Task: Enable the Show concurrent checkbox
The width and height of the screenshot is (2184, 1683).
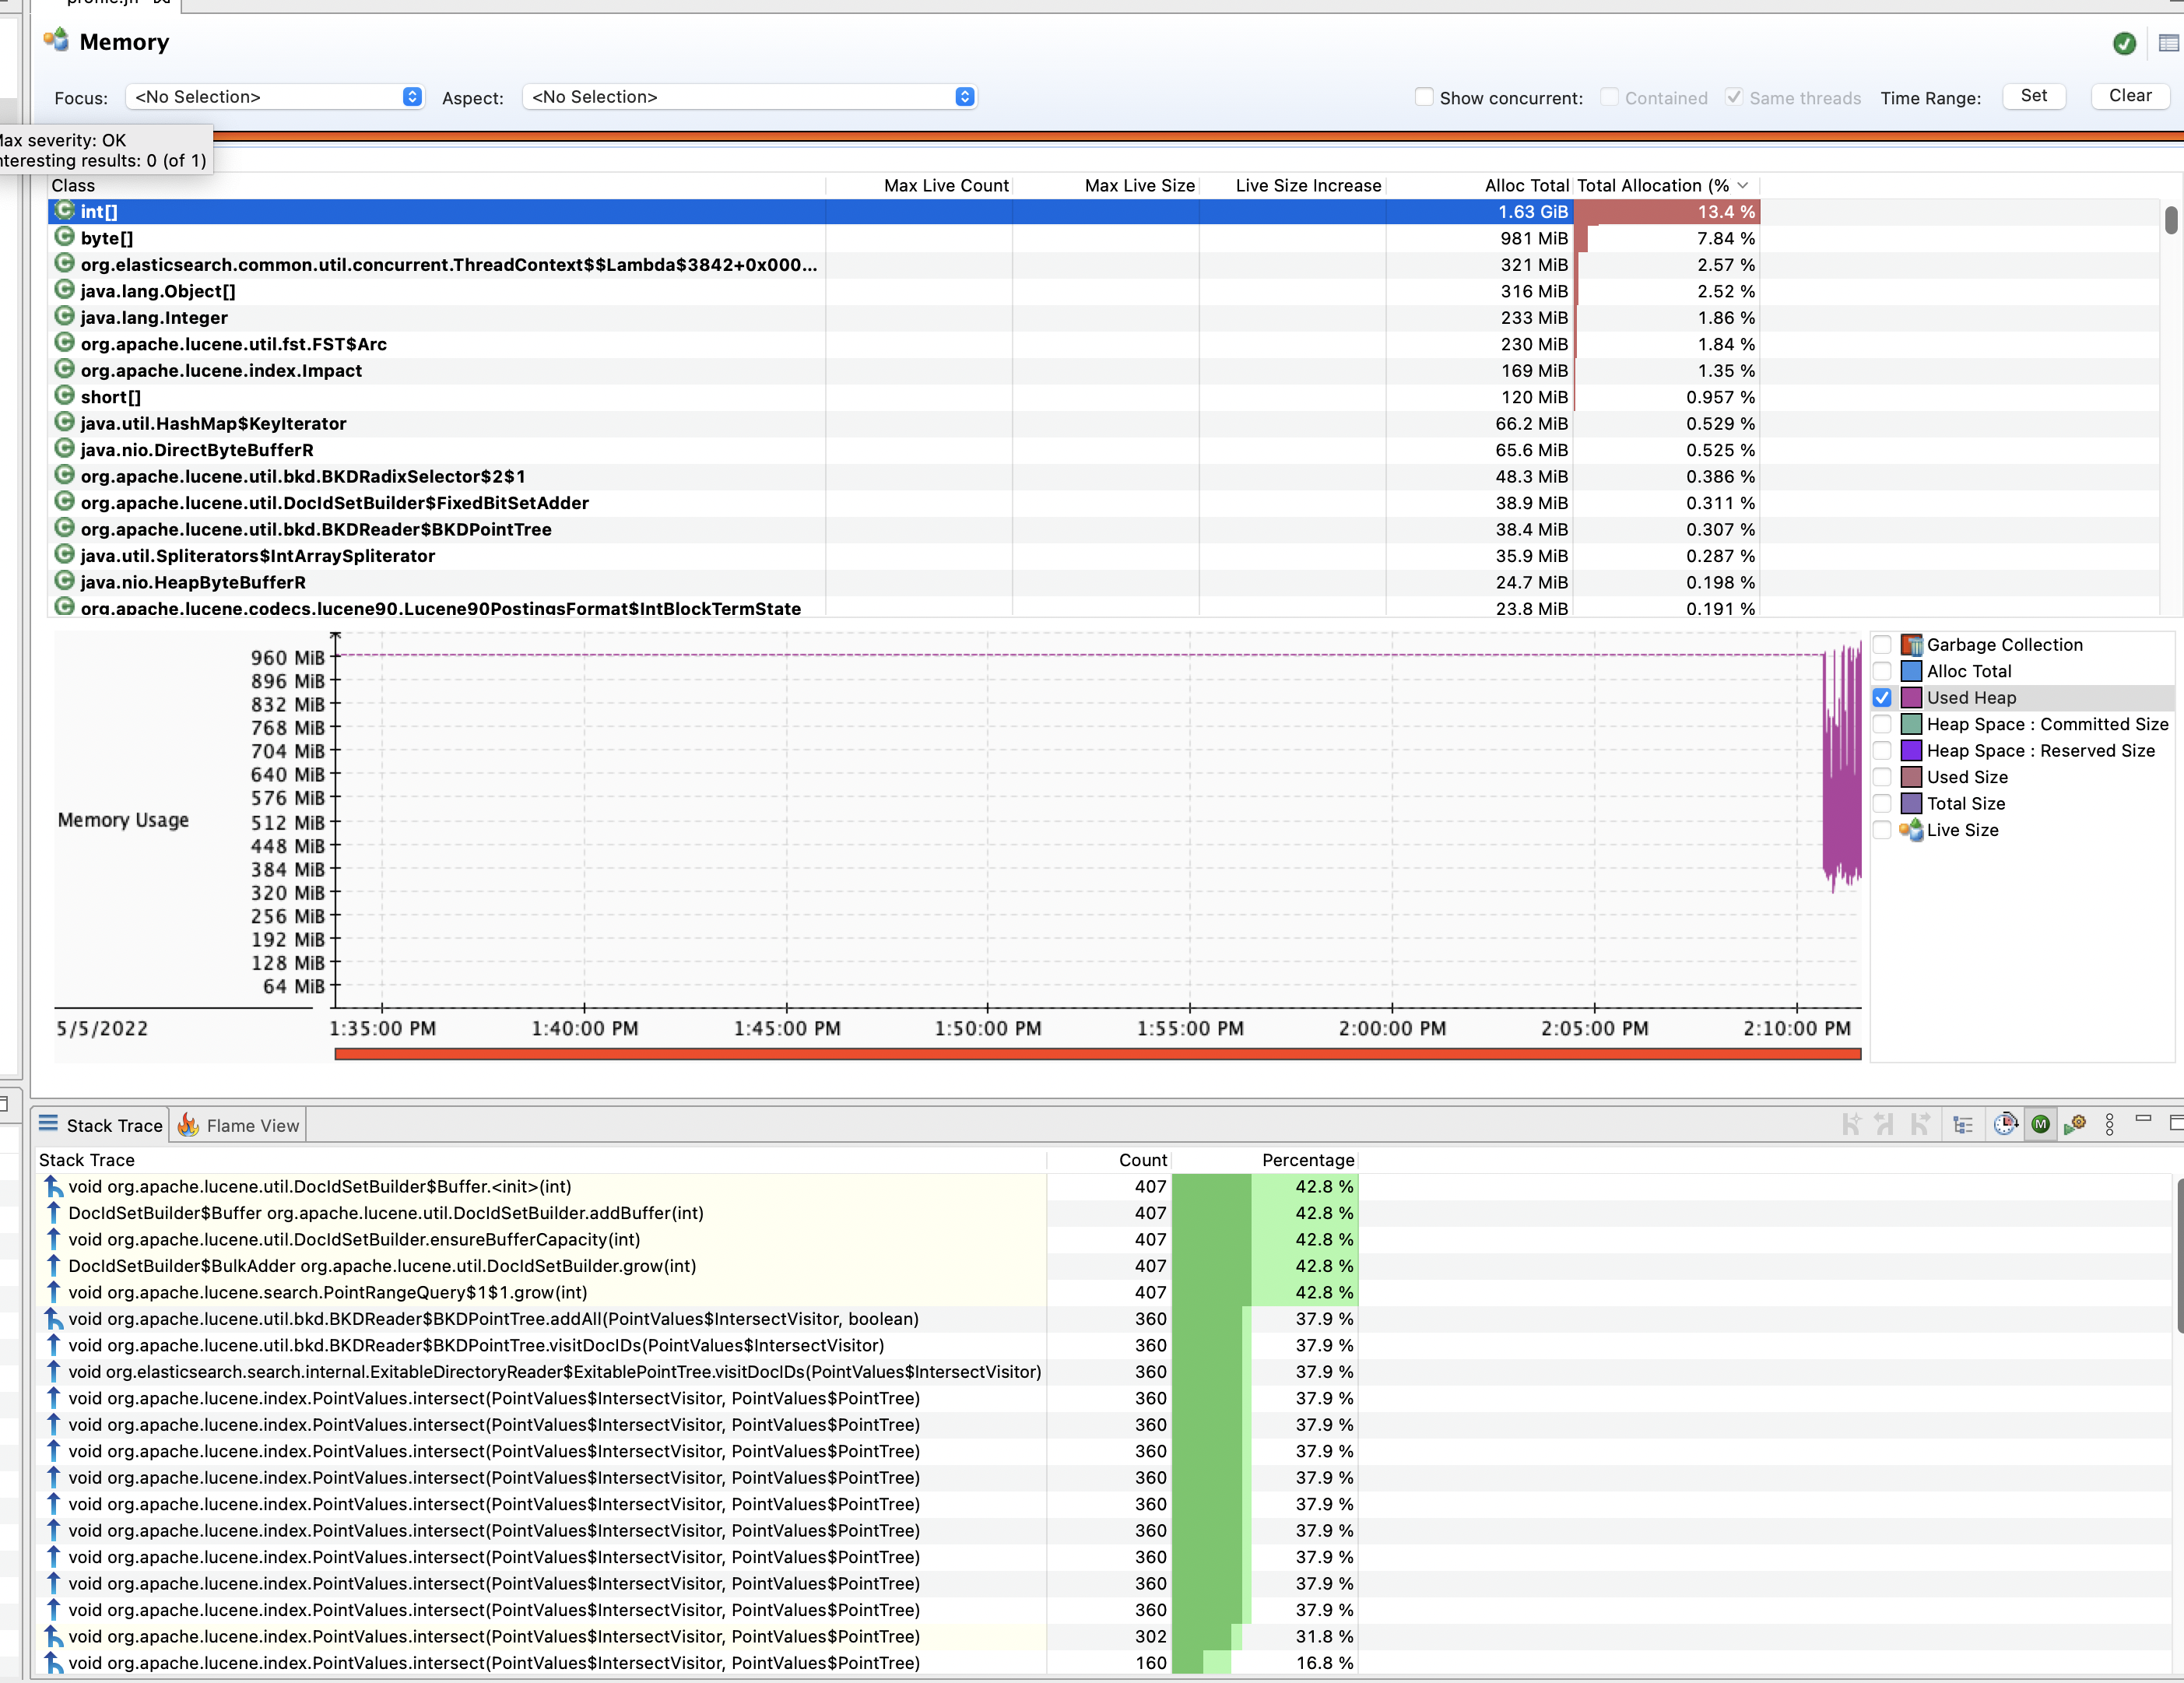Action: [x=1424, y=97]
